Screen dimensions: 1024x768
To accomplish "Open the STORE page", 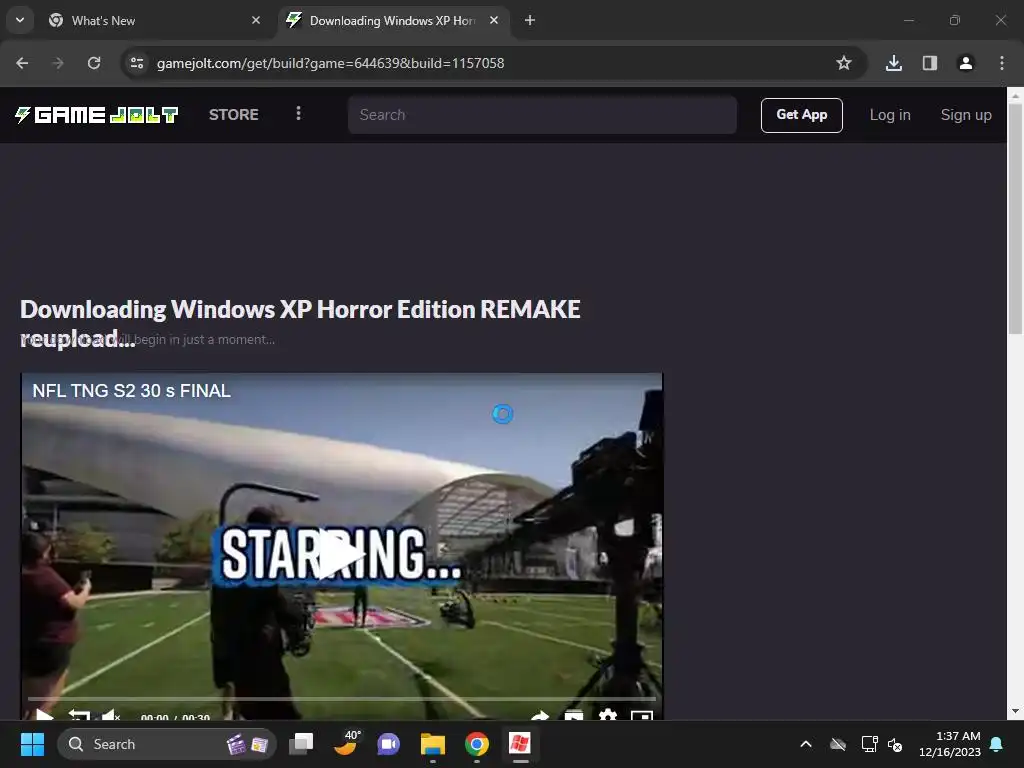I will pos(234,115).
